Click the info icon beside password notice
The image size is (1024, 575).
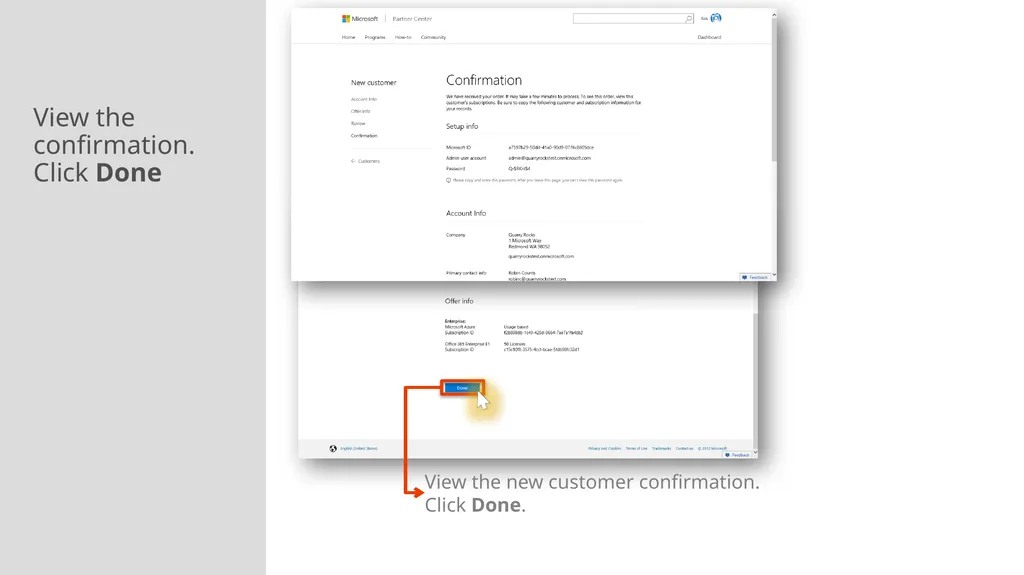point(449,180)
